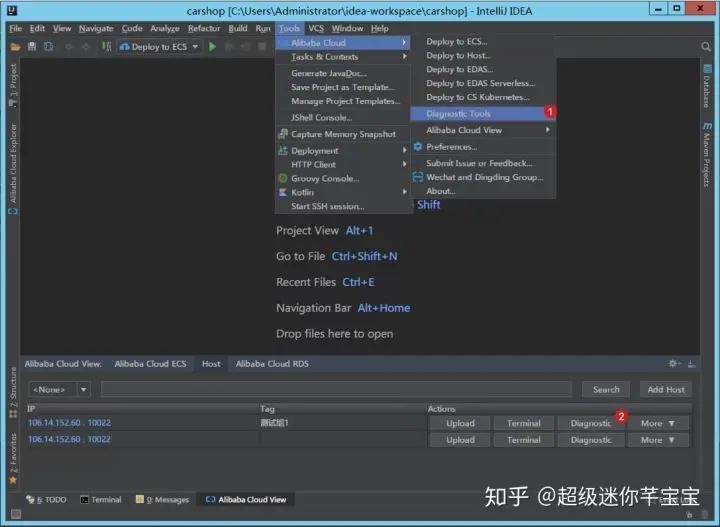This screenshot has width=720, height=527.
Task: Open More dropdown for second untagged host row
Action: [658, 440]
